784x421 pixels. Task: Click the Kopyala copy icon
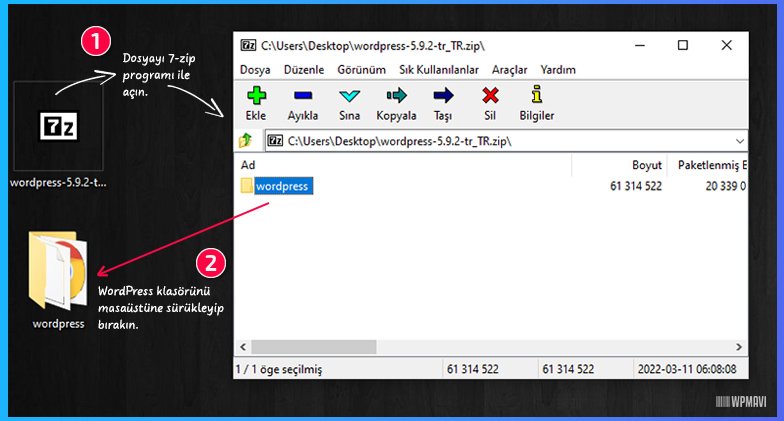(x=396, y=95)
